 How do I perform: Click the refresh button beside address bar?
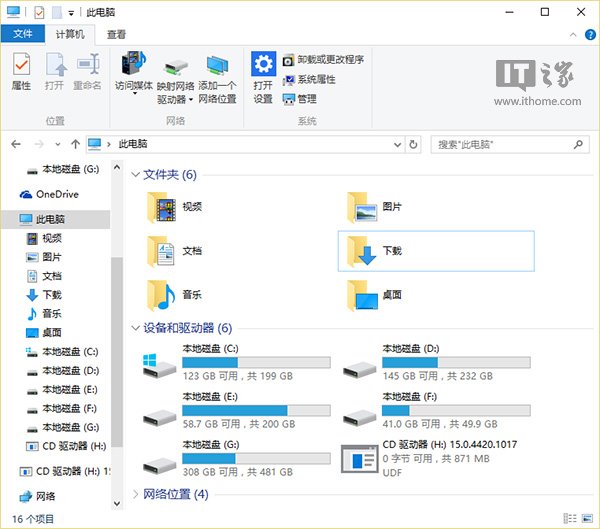tap(414, 145)
